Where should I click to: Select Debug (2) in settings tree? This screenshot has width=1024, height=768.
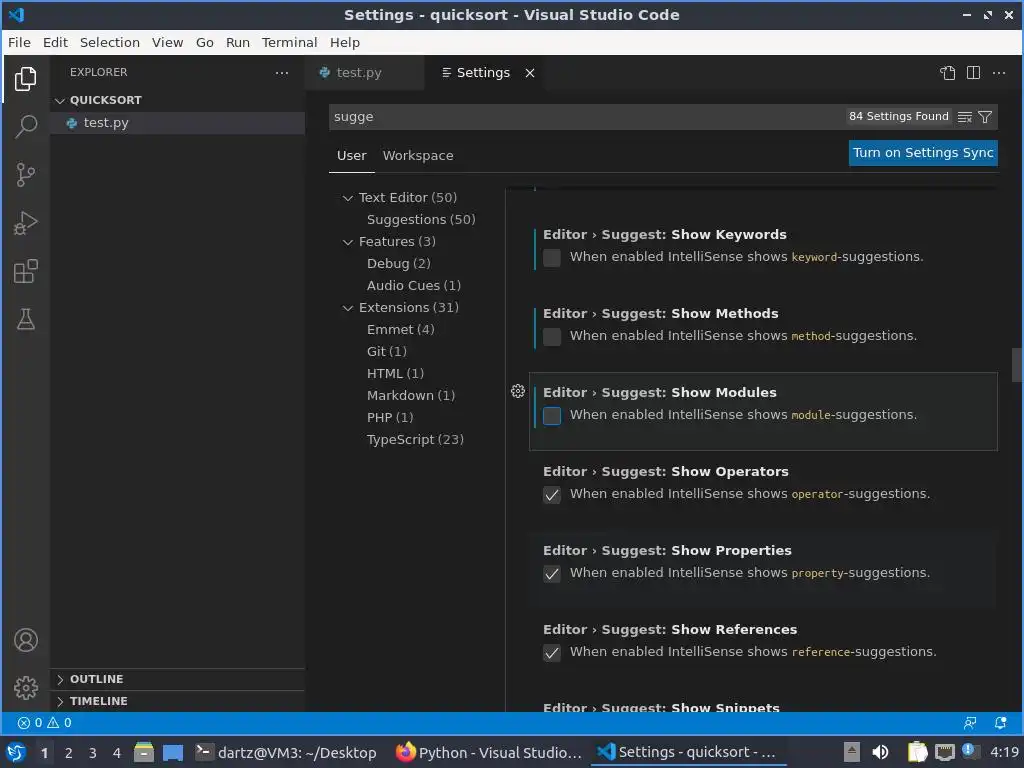coord(398,264)
